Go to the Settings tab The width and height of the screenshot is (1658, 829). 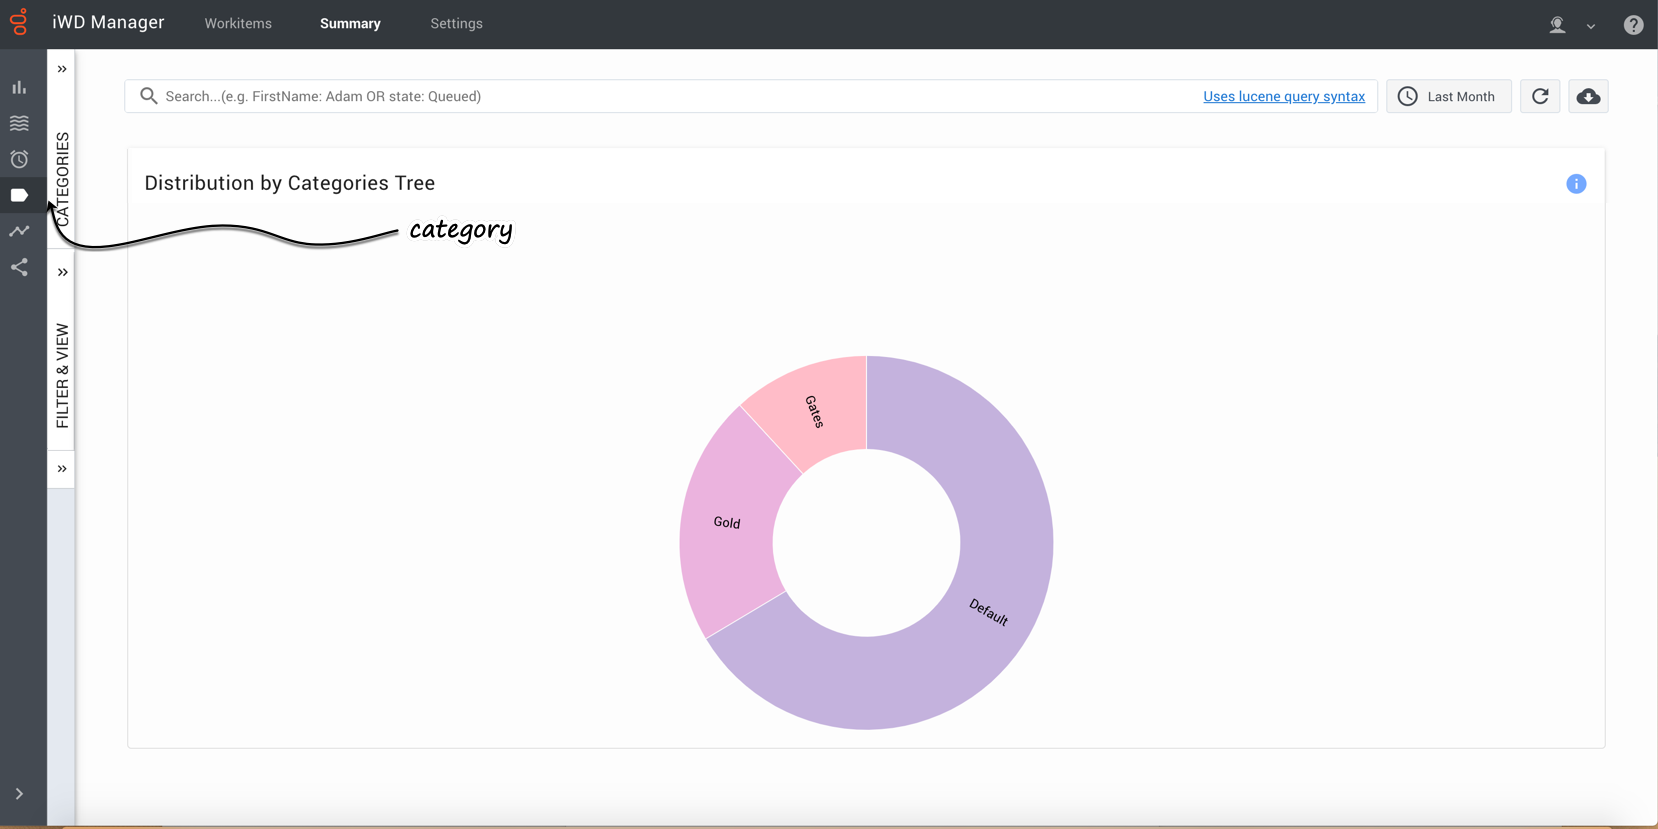pyautogui.click(x=456, y=24)
